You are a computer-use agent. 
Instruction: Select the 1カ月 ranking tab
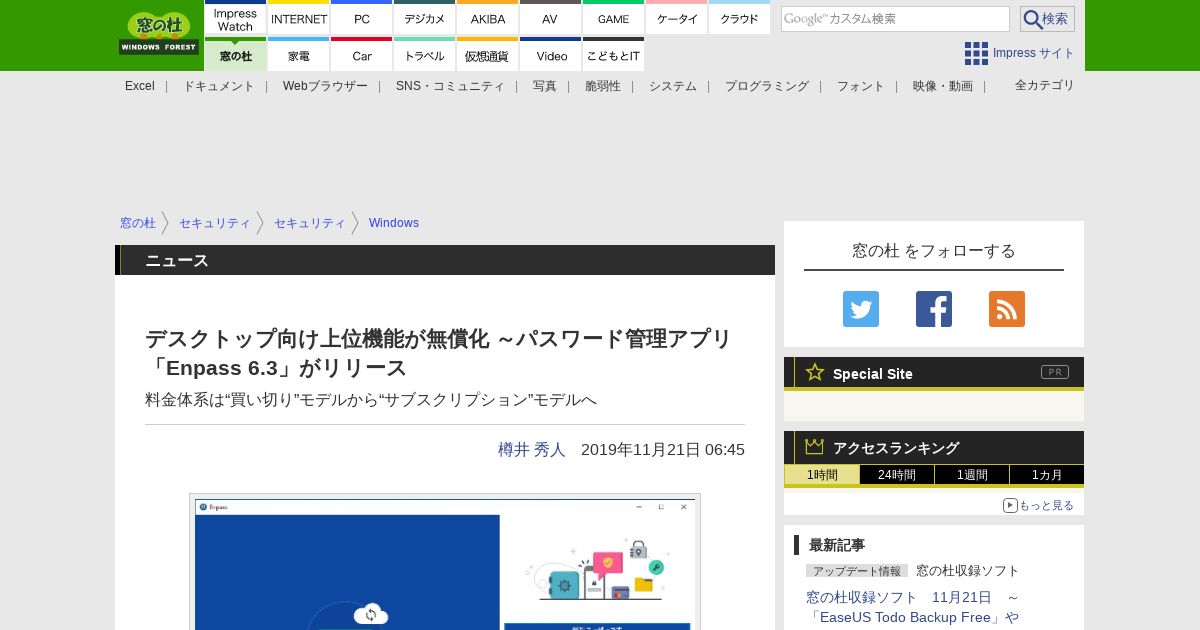tap(1047, 475)
